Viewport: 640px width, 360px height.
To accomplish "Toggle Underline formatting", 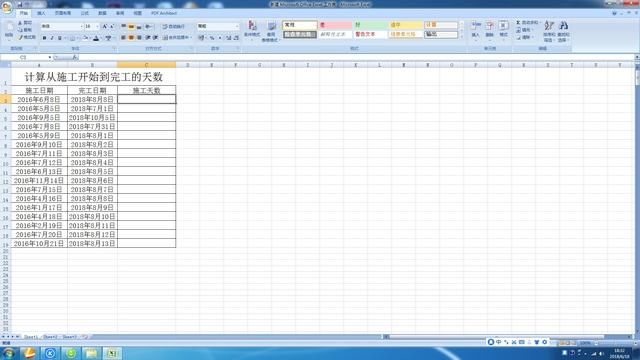I will click(60, 38).
